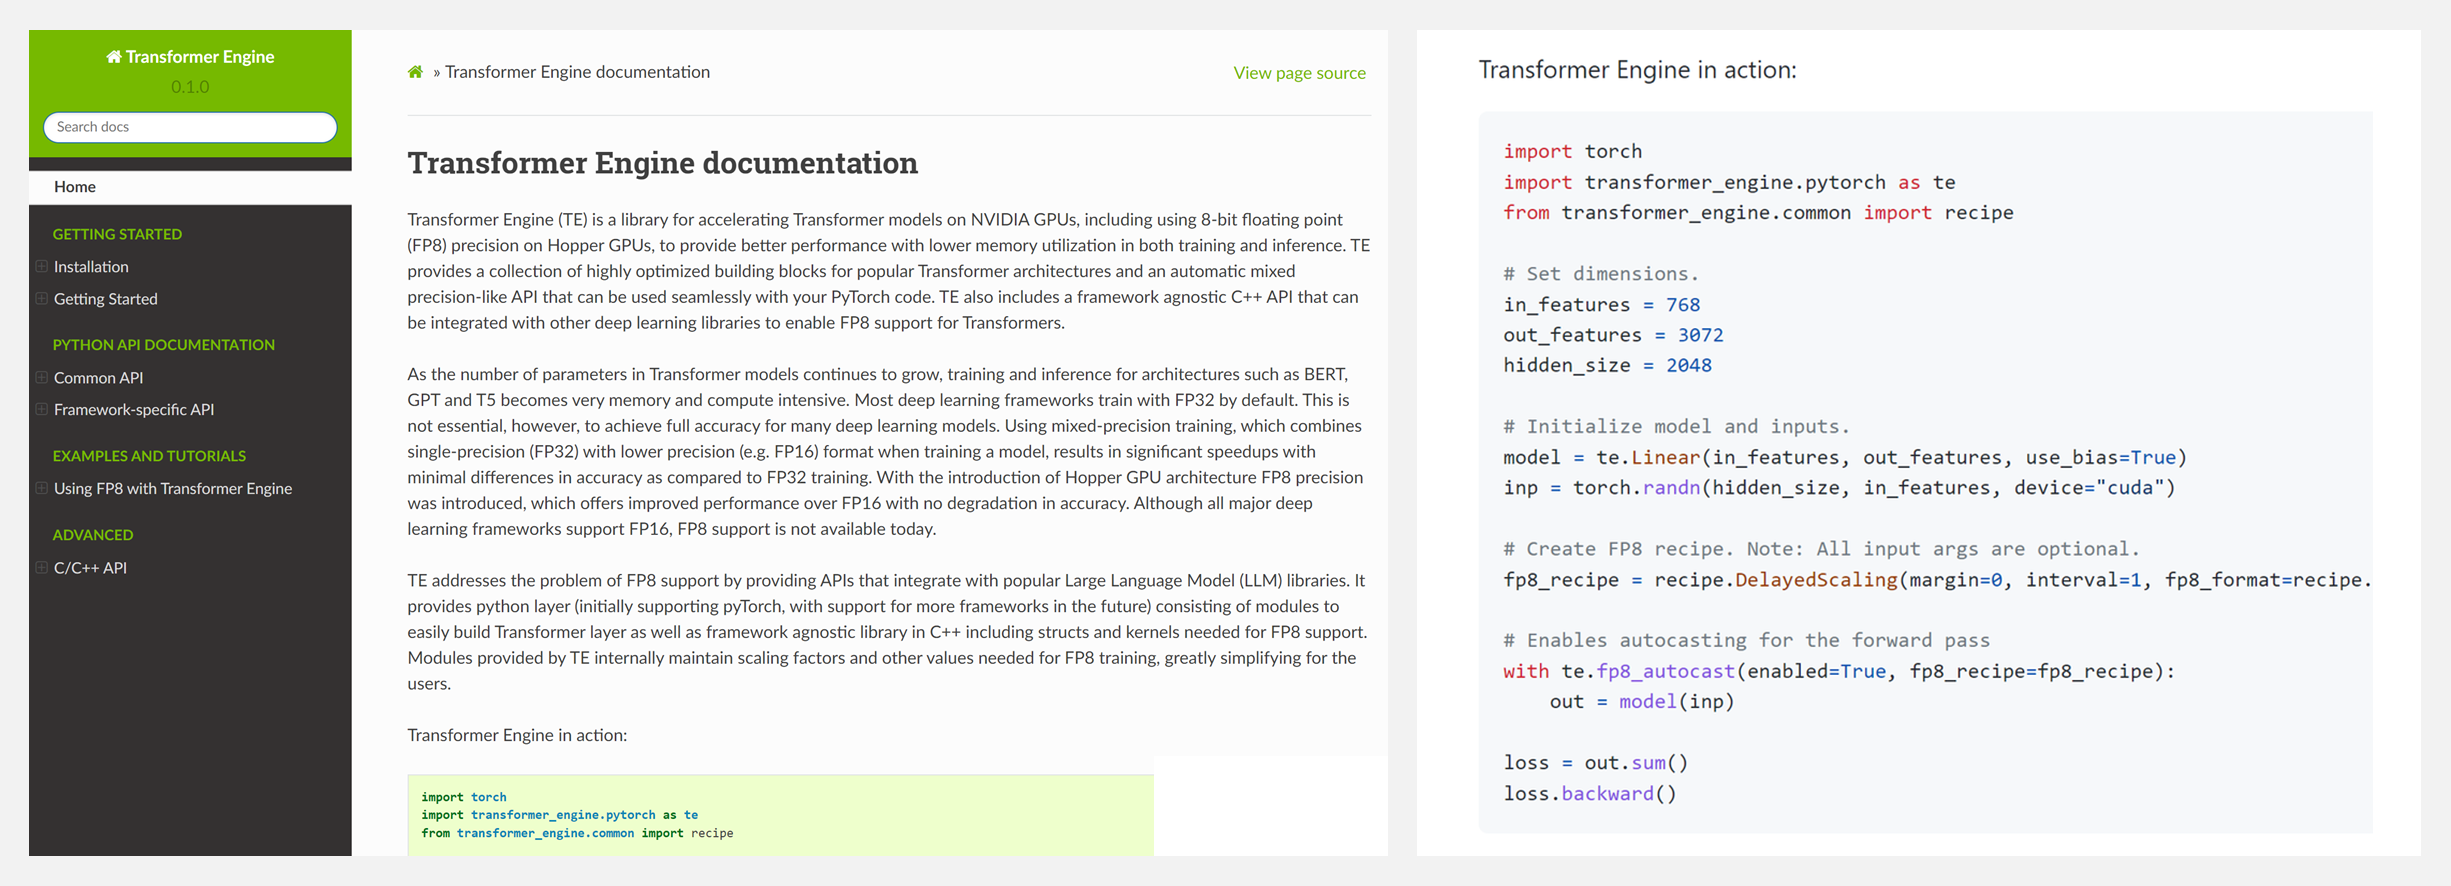2451x886 pixels.
Task: Open the Installation page link
Action: coord(91,267)
